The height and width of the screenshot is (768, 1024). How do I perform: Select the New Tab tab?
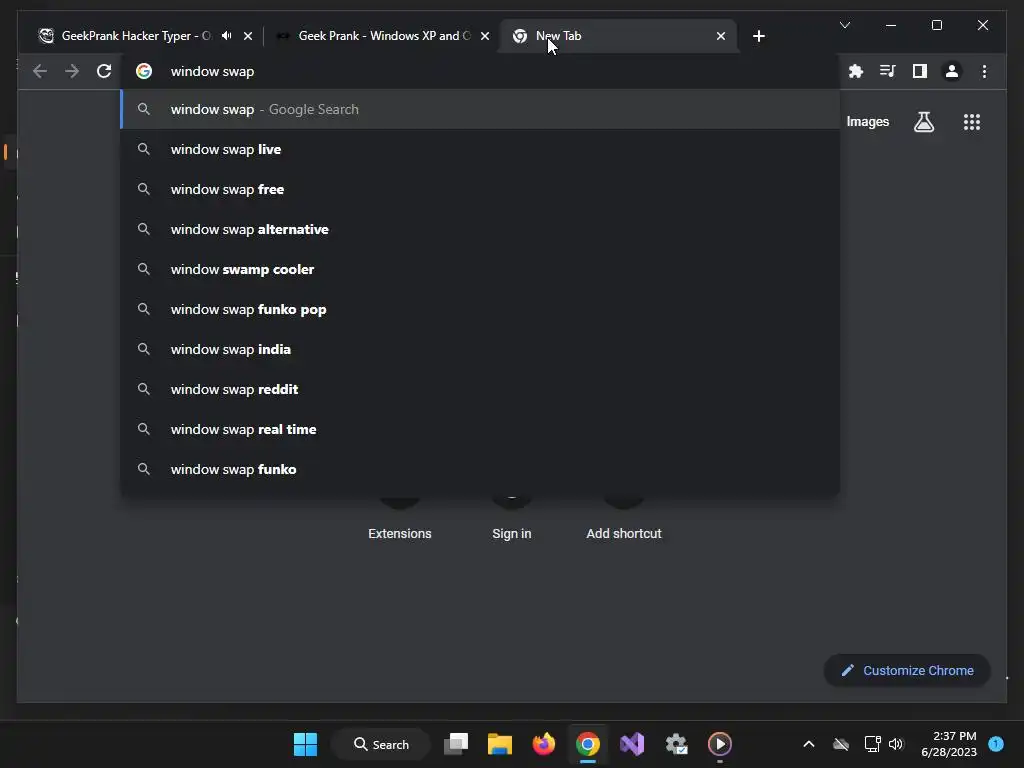click(618, 36)
